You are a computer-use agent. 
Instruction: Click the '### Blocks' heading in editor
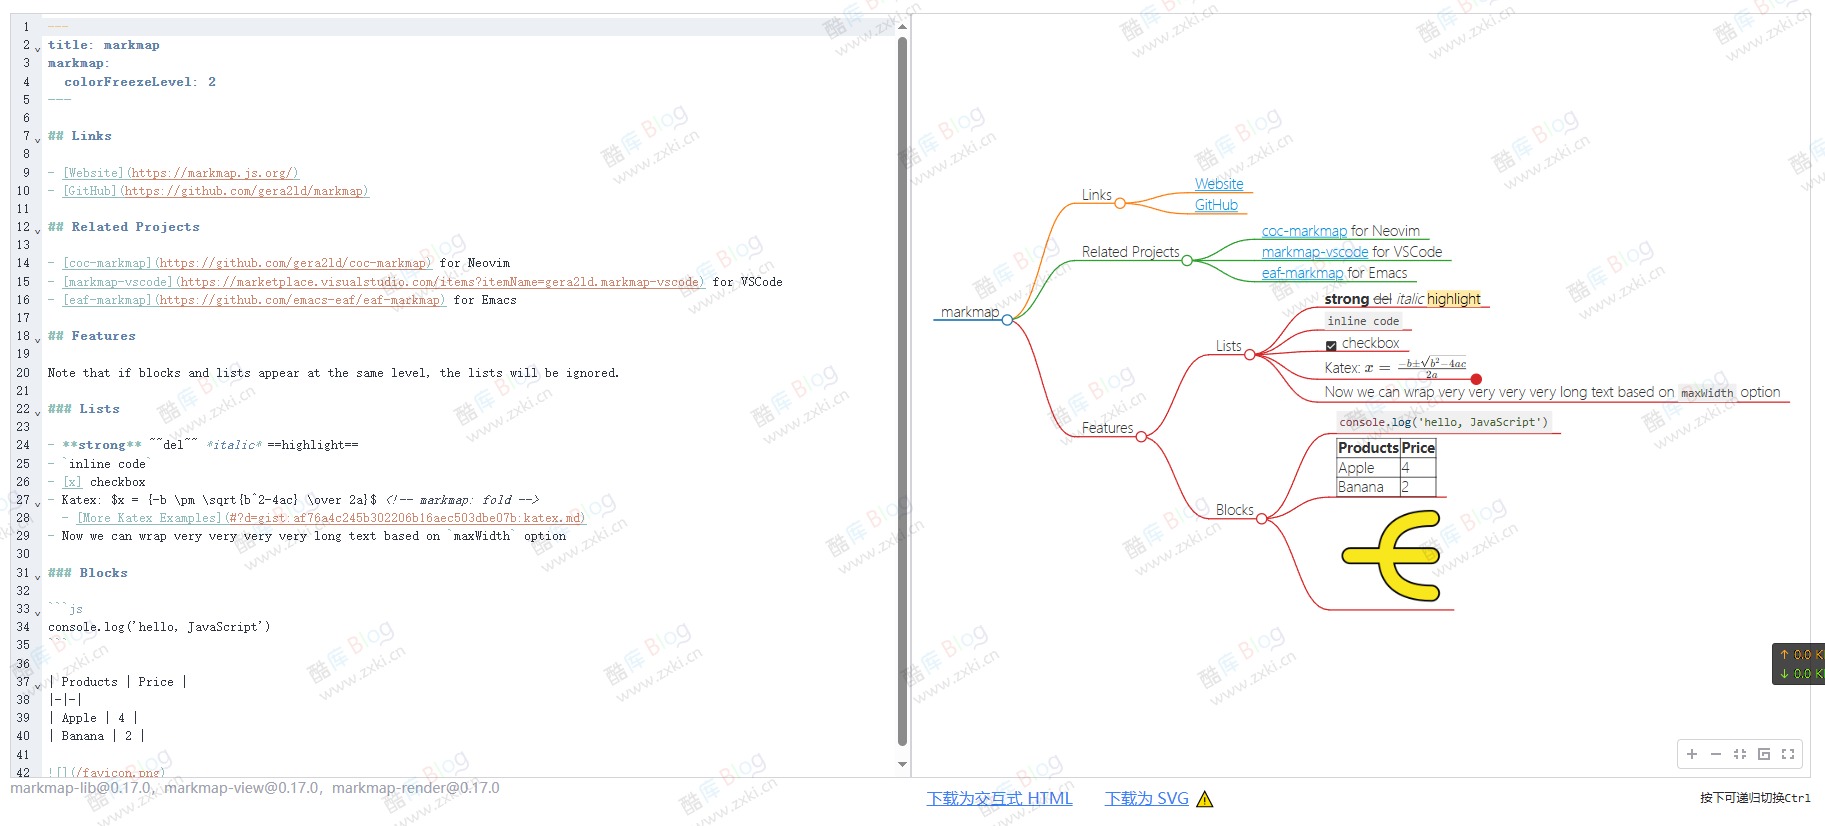[88, 573]
